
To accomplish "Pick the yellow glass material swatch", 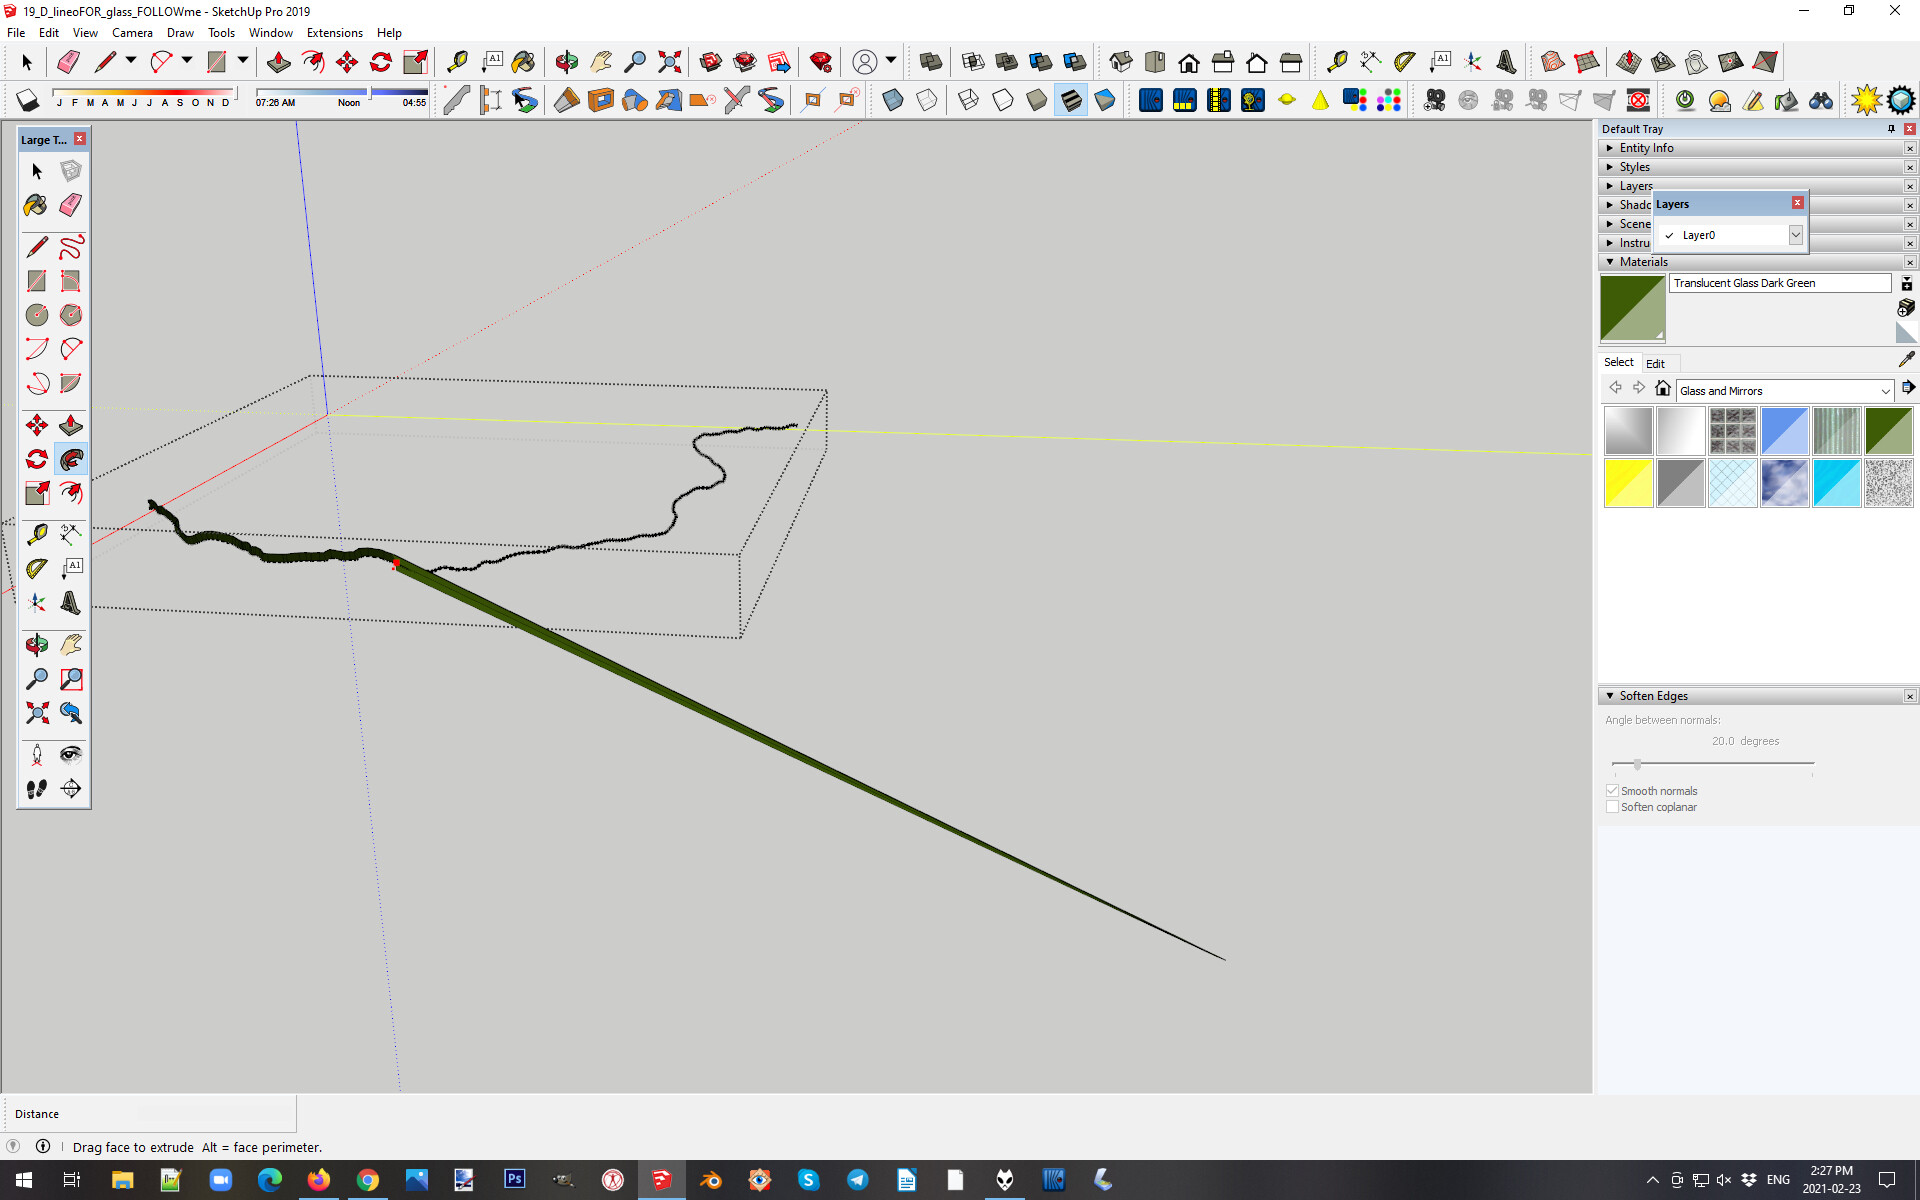I will point(1628,484).
